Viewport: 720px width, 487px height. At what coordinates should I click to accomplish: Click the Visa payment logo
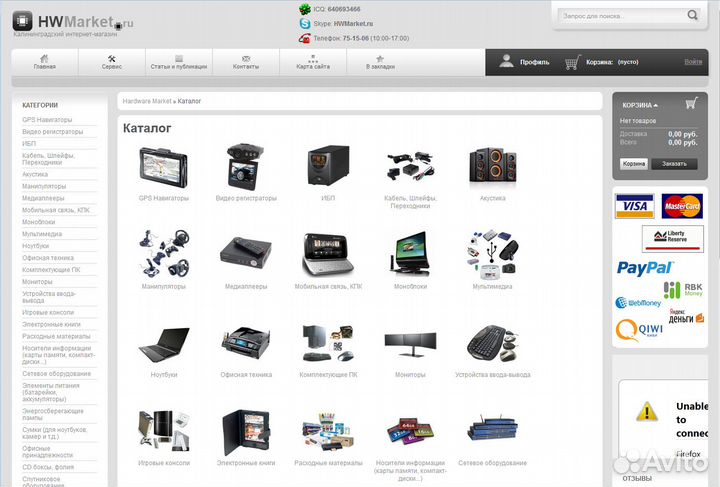(x=635, y=206)
